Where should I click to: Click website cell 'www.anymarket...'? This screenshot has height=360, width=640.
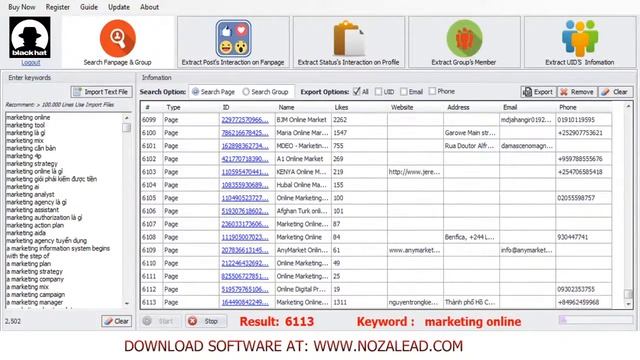415,250
